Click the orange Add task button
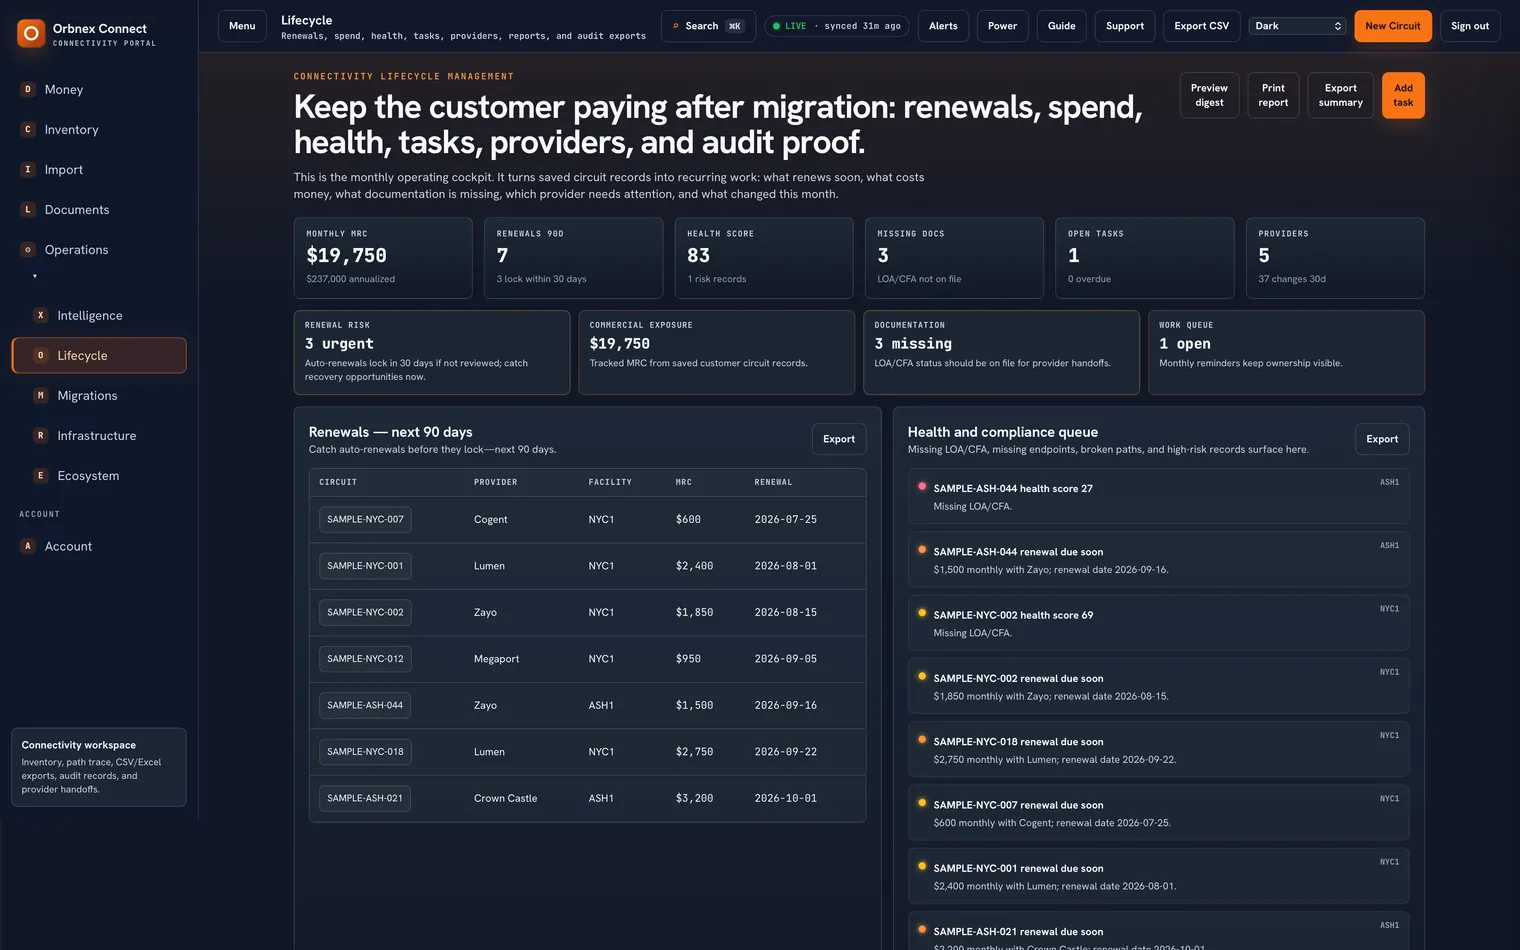This screenshot has height=950, width=1520. pos(1403,95)
